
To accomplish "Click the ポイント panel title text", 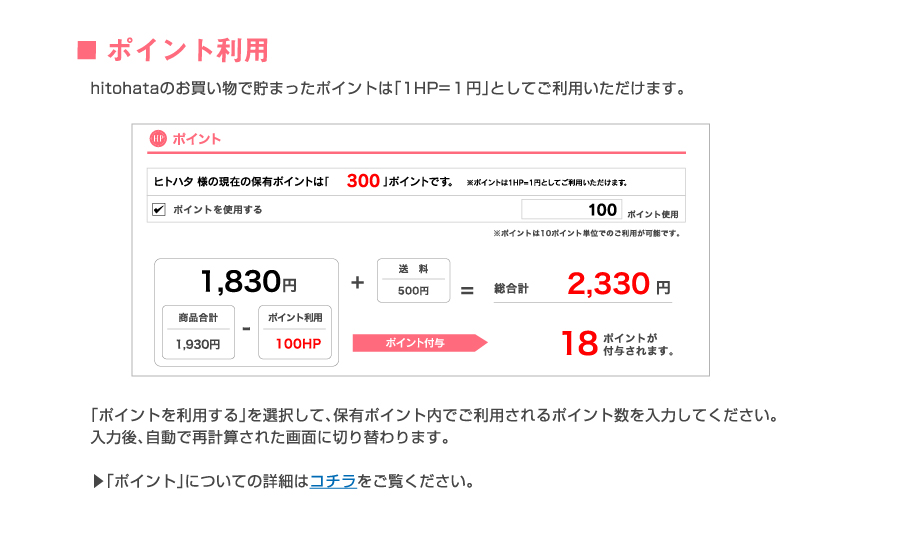I will click(x=196, y=139).
